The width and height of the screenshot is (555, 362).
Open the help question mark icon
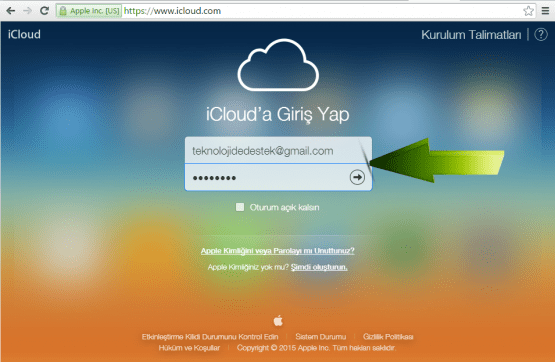541,35
